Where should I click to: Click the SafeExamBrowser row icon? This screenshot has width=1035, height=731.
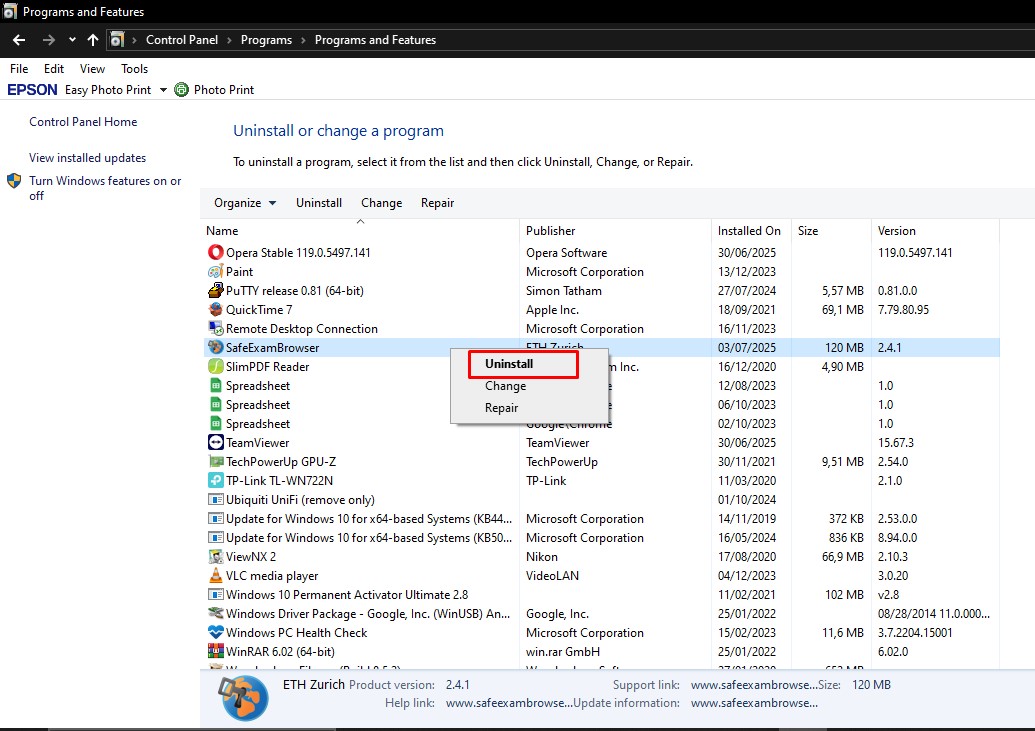[215, 347]
